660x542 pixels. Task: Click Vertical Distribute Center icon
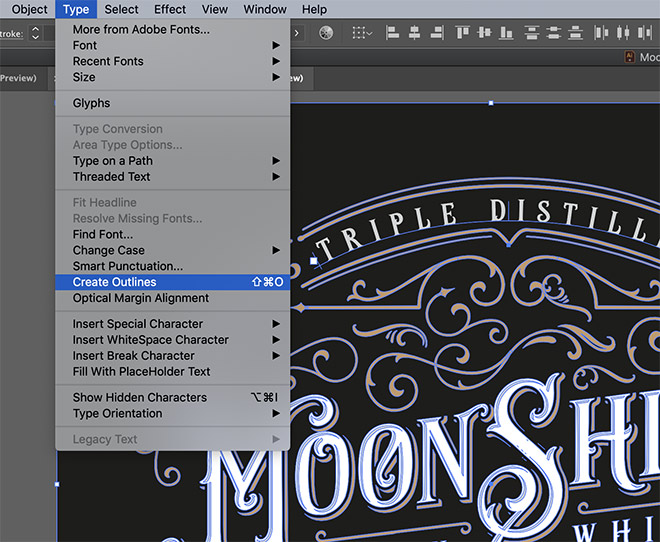(x=555, y=33)
